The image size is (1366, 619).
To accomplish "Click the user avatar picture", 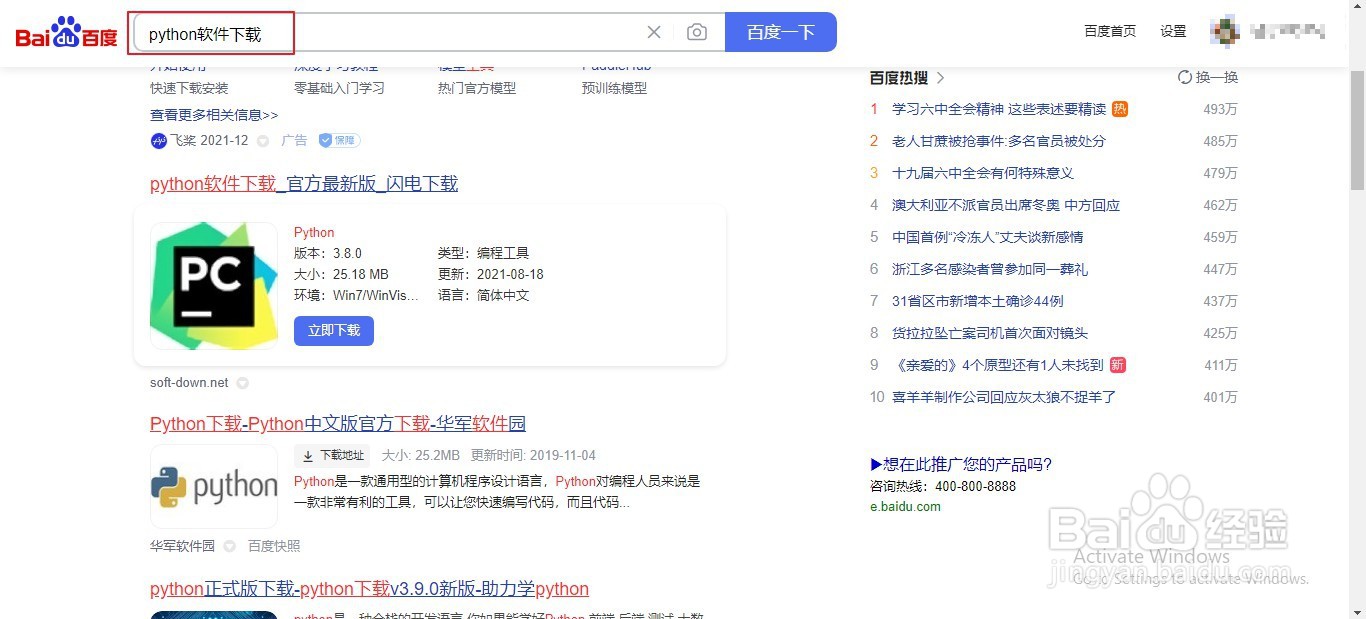I will tap(1225, 31).
